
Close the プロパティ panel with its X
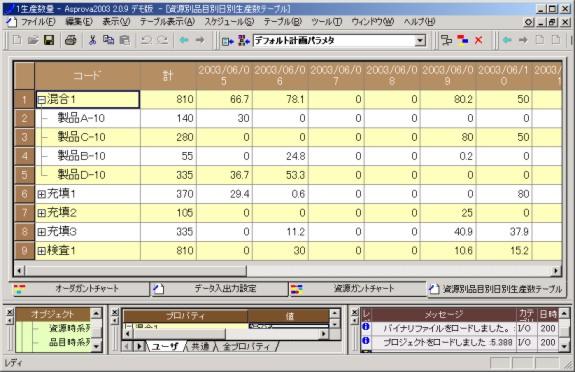pyautogui.click(x=115, y=312)
